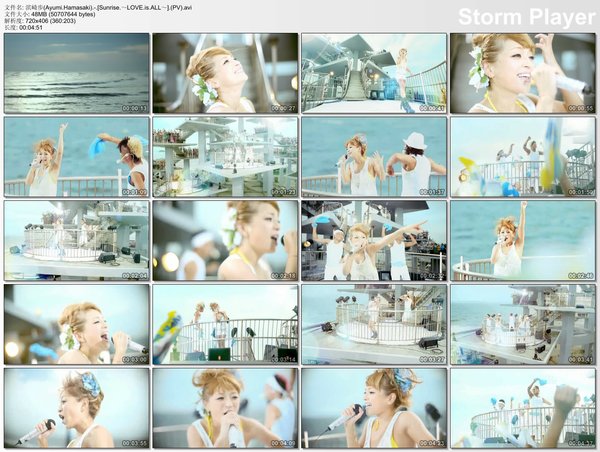Select the thumbnail stamped 00:00:27

[x=225, y=73]
